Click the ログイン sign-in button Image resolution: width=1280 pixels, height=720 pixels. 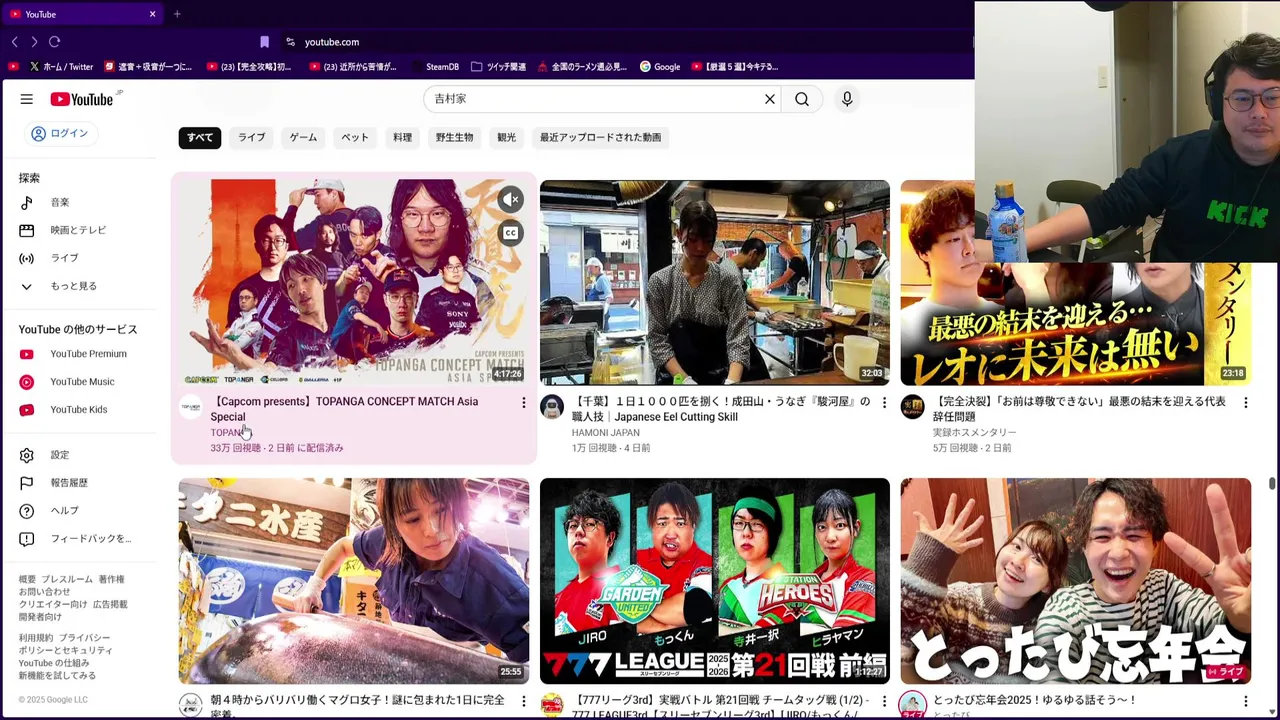pyautogui.click(x=60, y=133)
